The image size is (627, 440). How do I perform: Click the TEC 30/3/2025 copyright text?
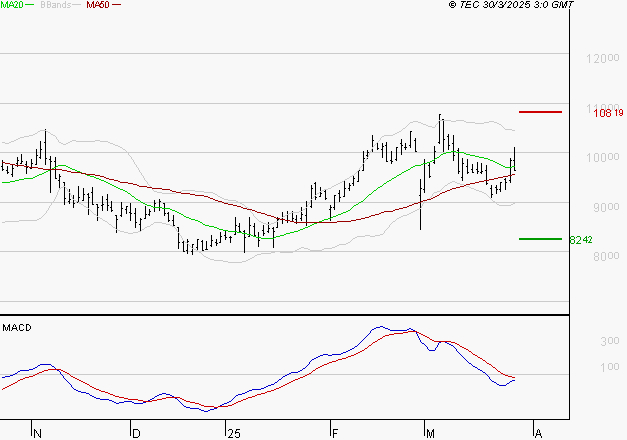pyautogui.click(x=511, y=5)
